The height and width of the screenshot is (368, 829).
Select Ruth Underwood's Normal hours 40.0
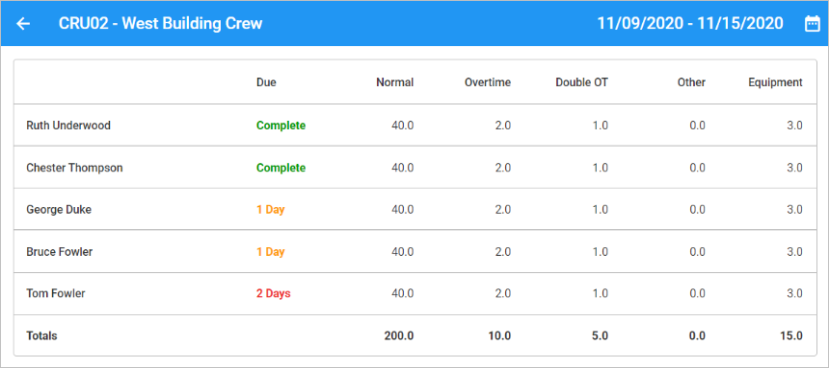pyautogui.click(x=402, y=126)
